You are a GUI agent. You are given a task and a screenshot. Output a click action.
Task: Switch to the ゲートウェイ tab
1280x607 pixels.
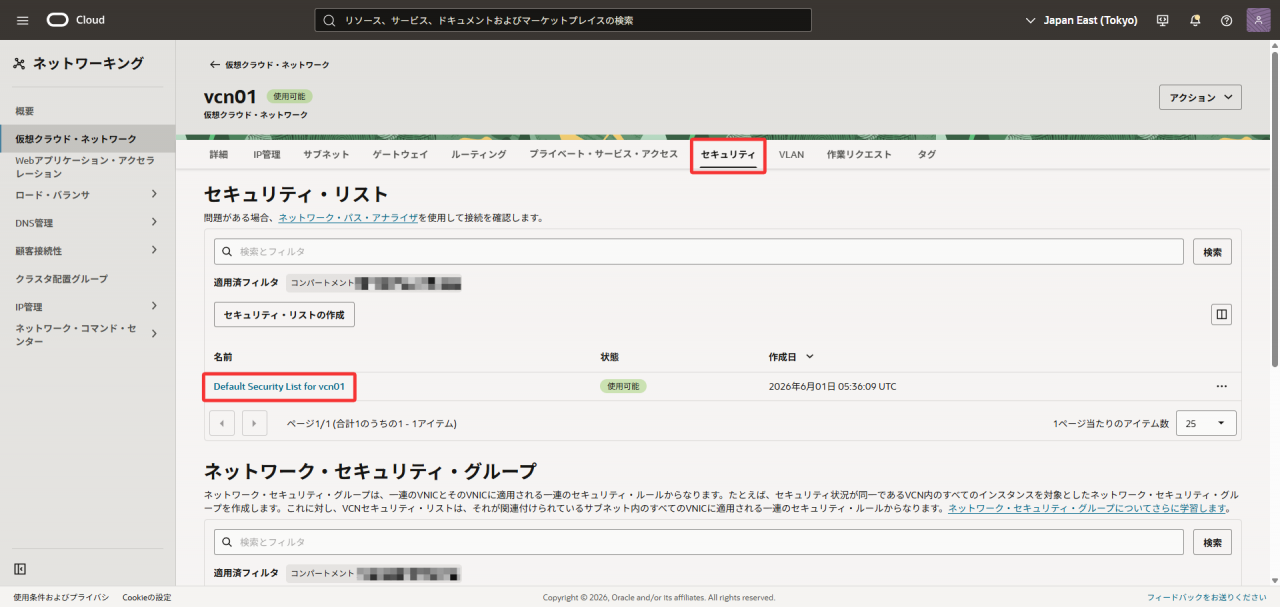coord(400,155)
